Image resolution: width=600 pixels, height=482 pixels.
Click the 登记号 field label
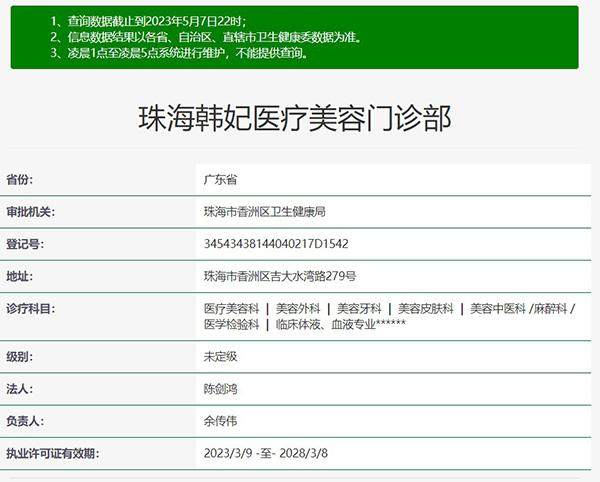pyautogui.click(x=26, y=244)
